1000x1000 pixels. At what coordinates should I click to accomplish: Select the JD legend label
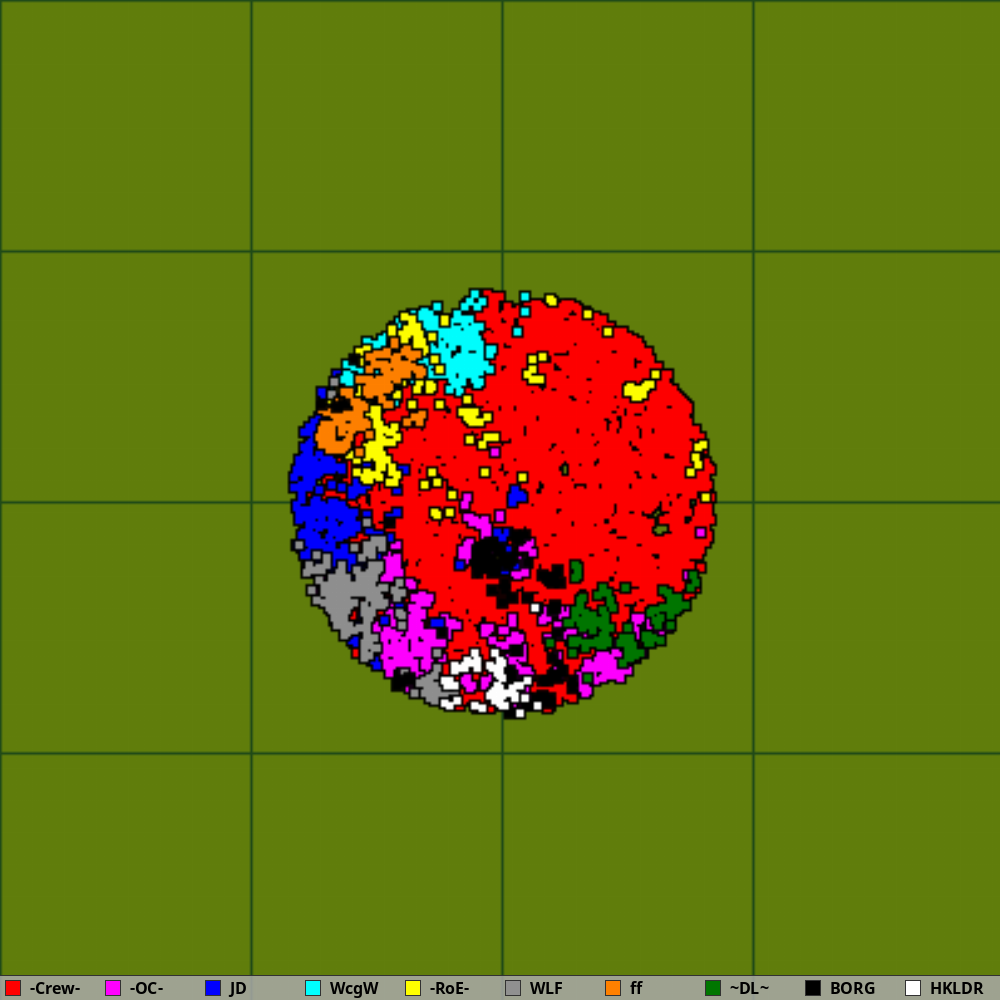tap(238, 989)
